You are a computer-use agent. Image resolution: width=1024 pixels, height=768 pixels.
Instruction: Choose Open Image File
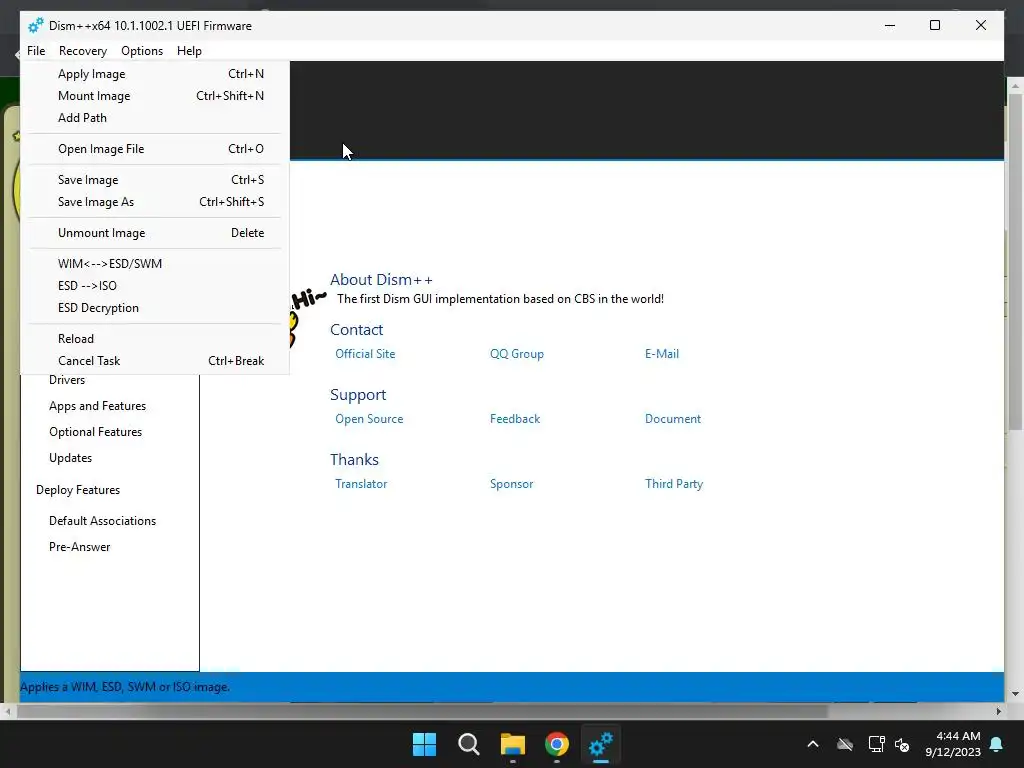[155, 149]
